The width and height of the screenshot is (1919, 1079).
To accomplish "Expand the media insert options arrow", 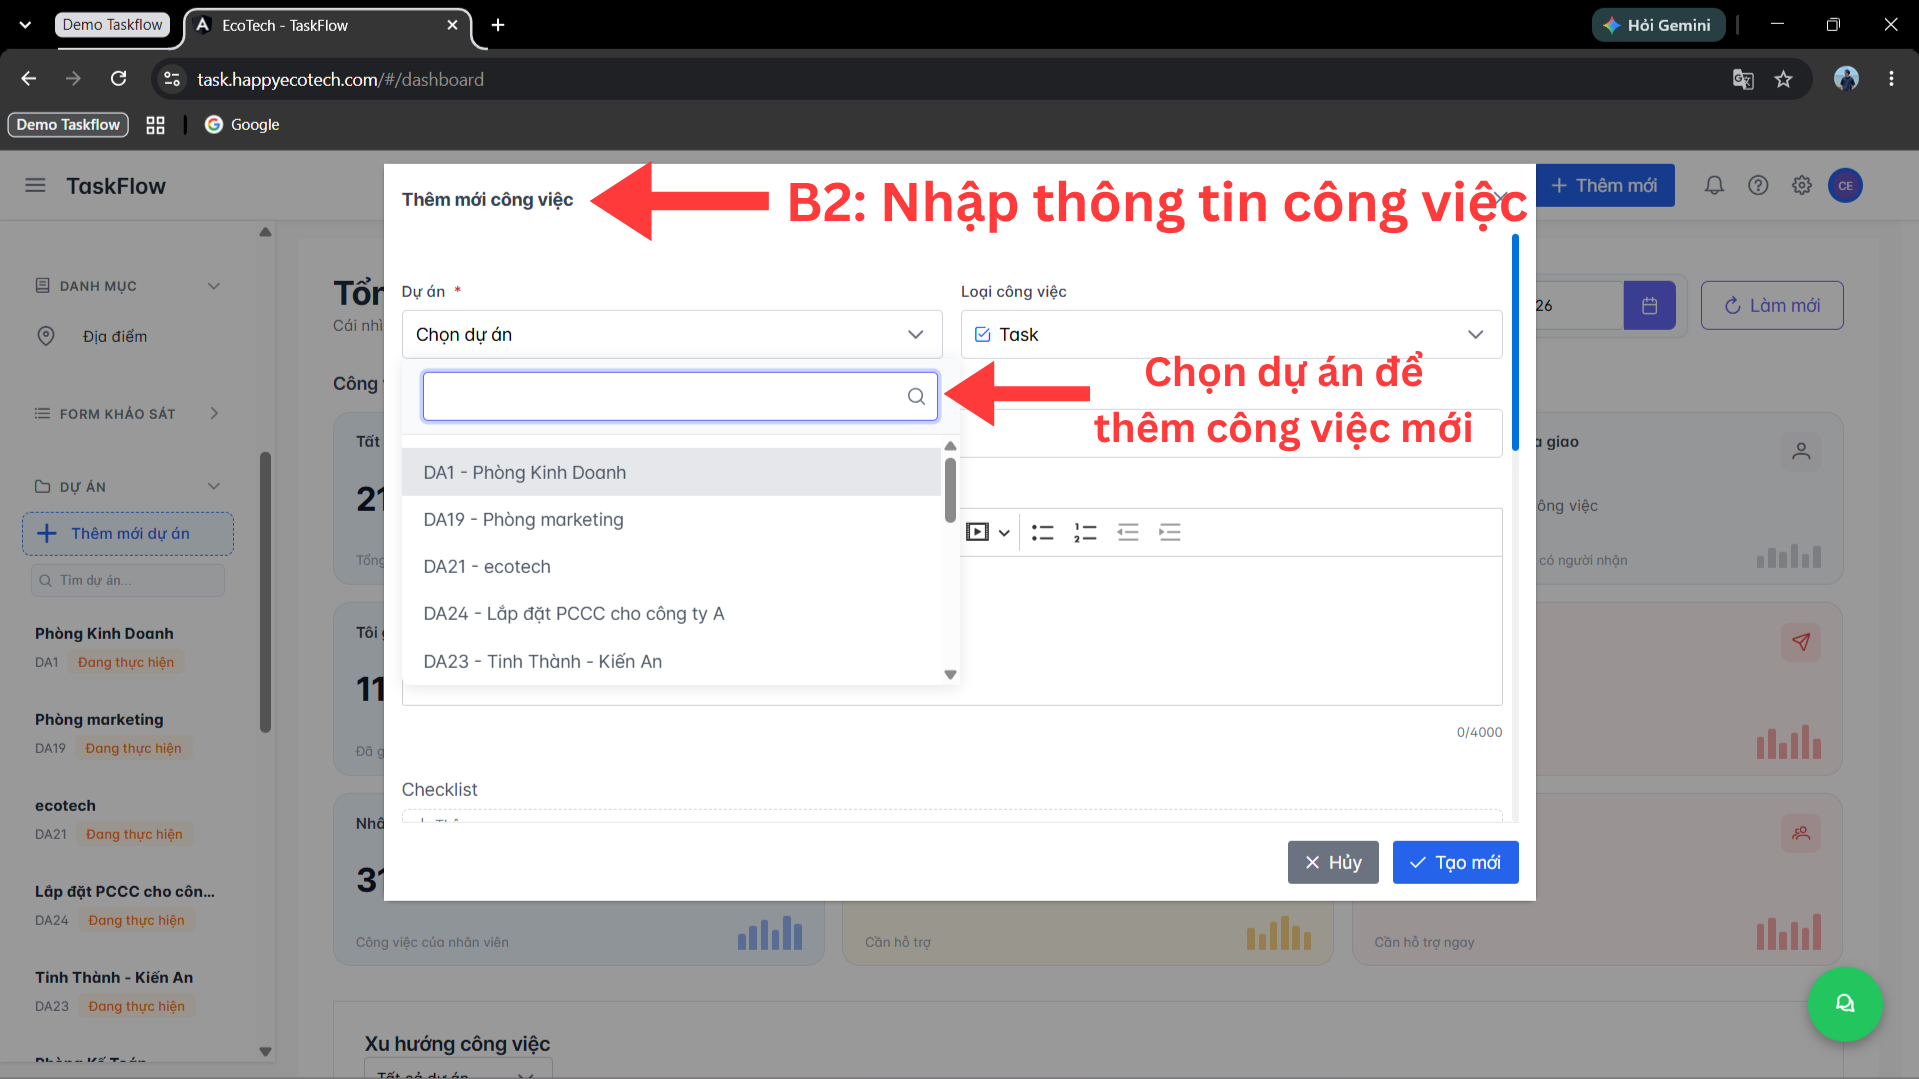I will [x=1004, y=533].
